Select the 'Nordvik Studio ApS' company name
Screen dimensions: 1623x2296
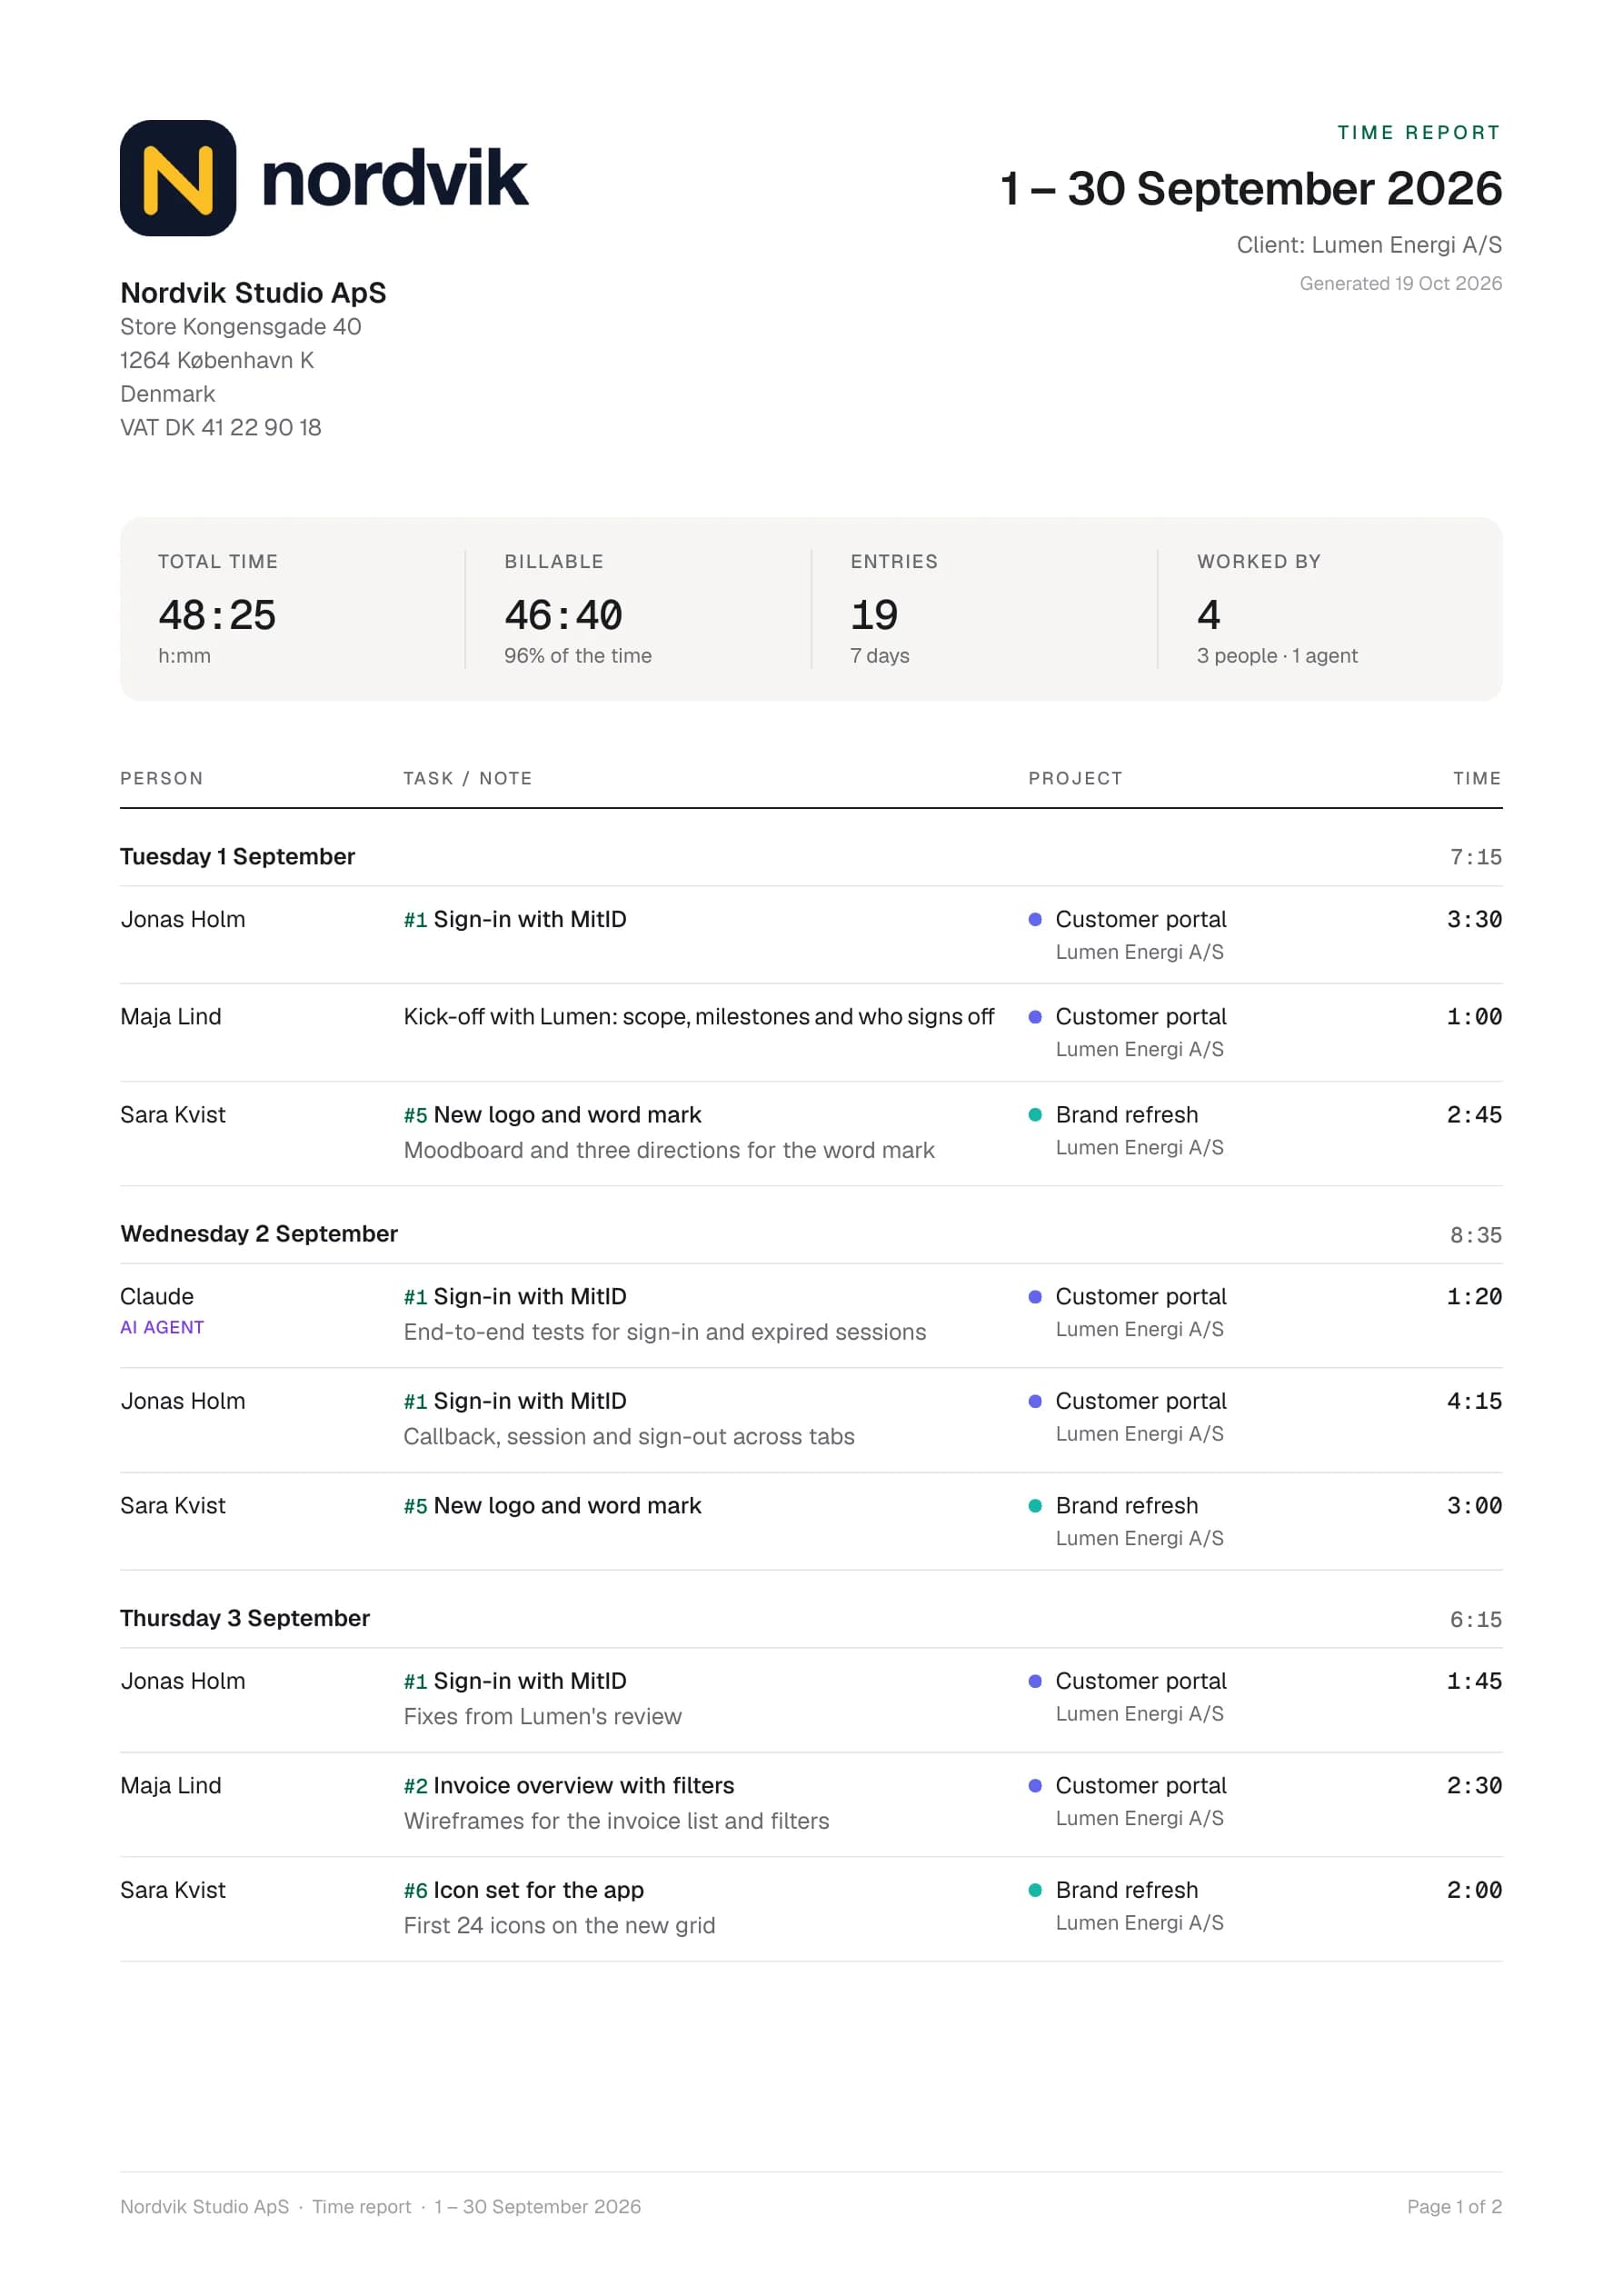pyautogui.click(x=253, y=293)
